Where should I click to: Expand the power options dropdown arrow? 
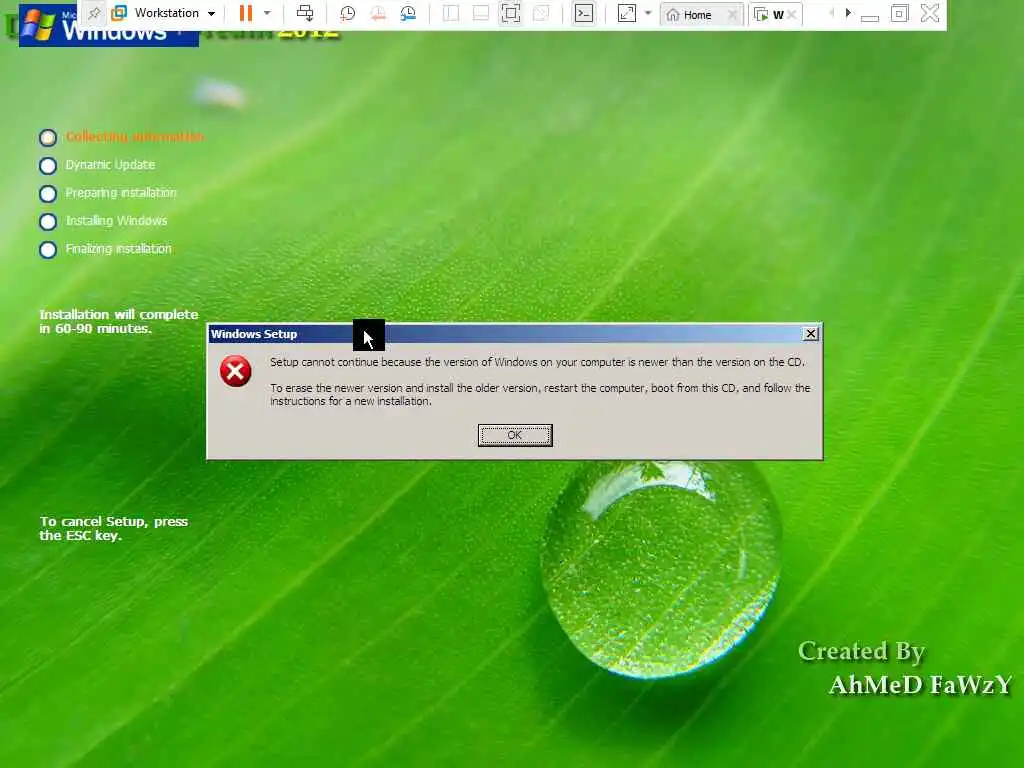tap(267, 13)
